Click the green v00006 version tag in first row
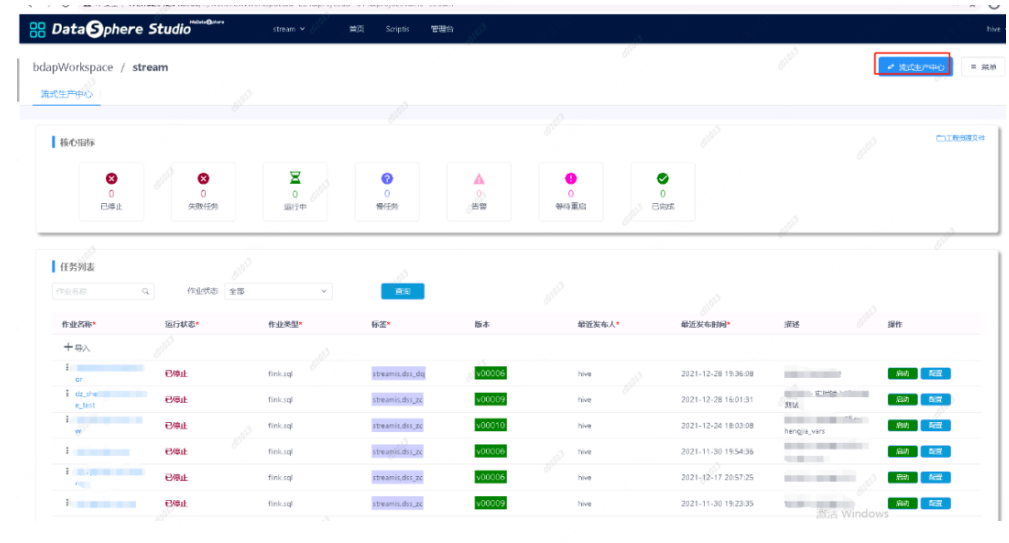This screenshot has width=1009, height=543. 490,373
